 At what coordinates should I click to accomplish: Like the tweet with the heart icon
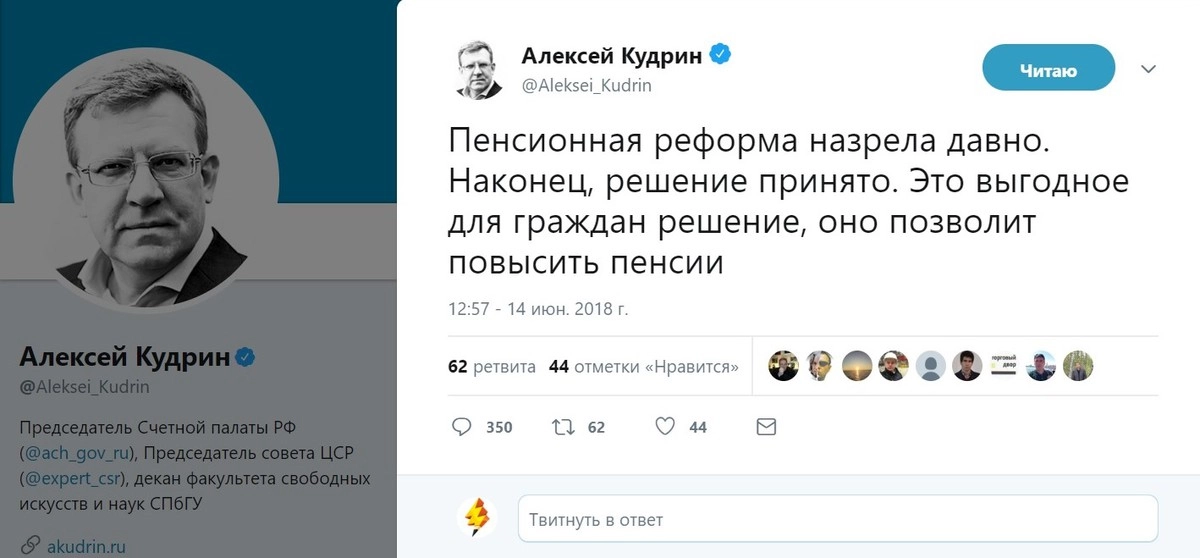pyautogui.click(x=665, y=427)
